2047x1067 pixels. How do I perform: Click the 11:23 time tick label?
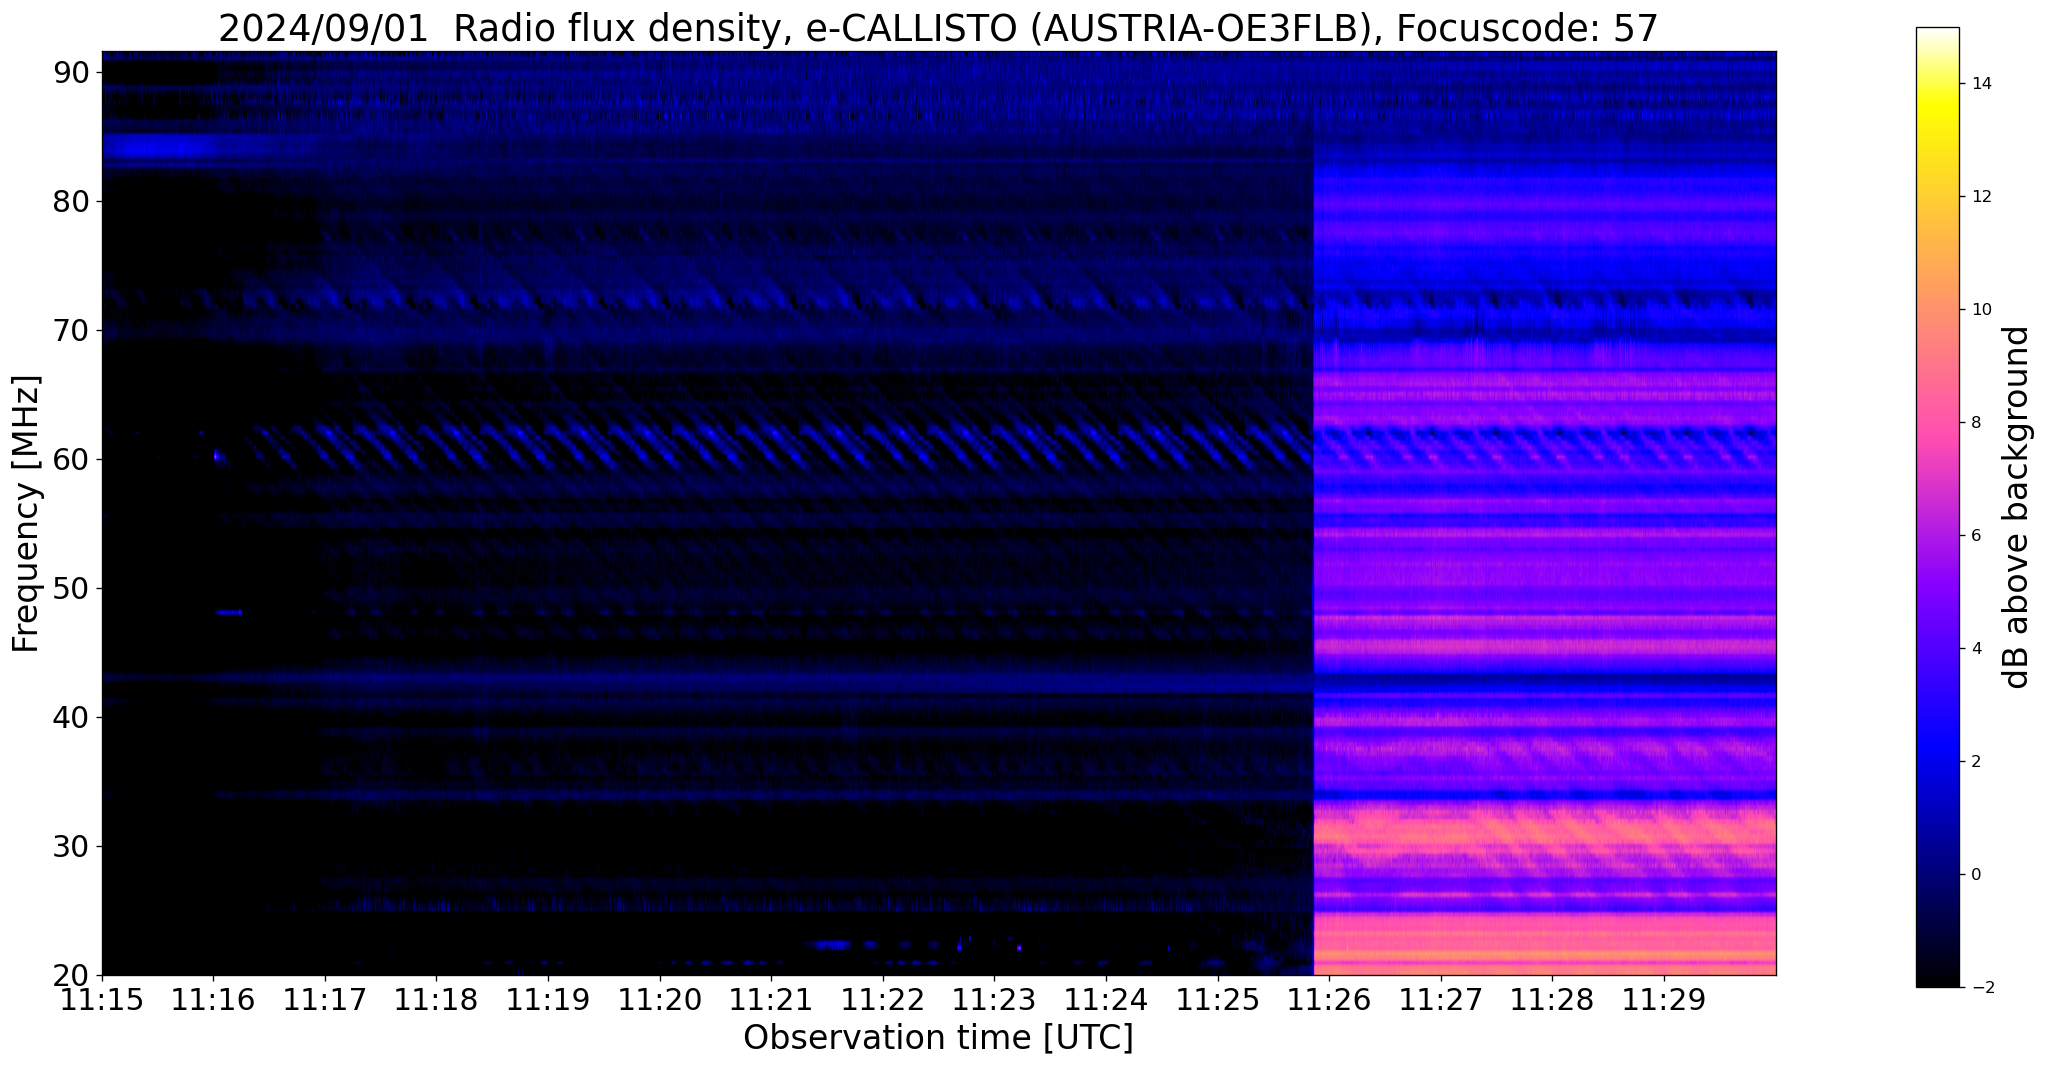click(994, 1001)
